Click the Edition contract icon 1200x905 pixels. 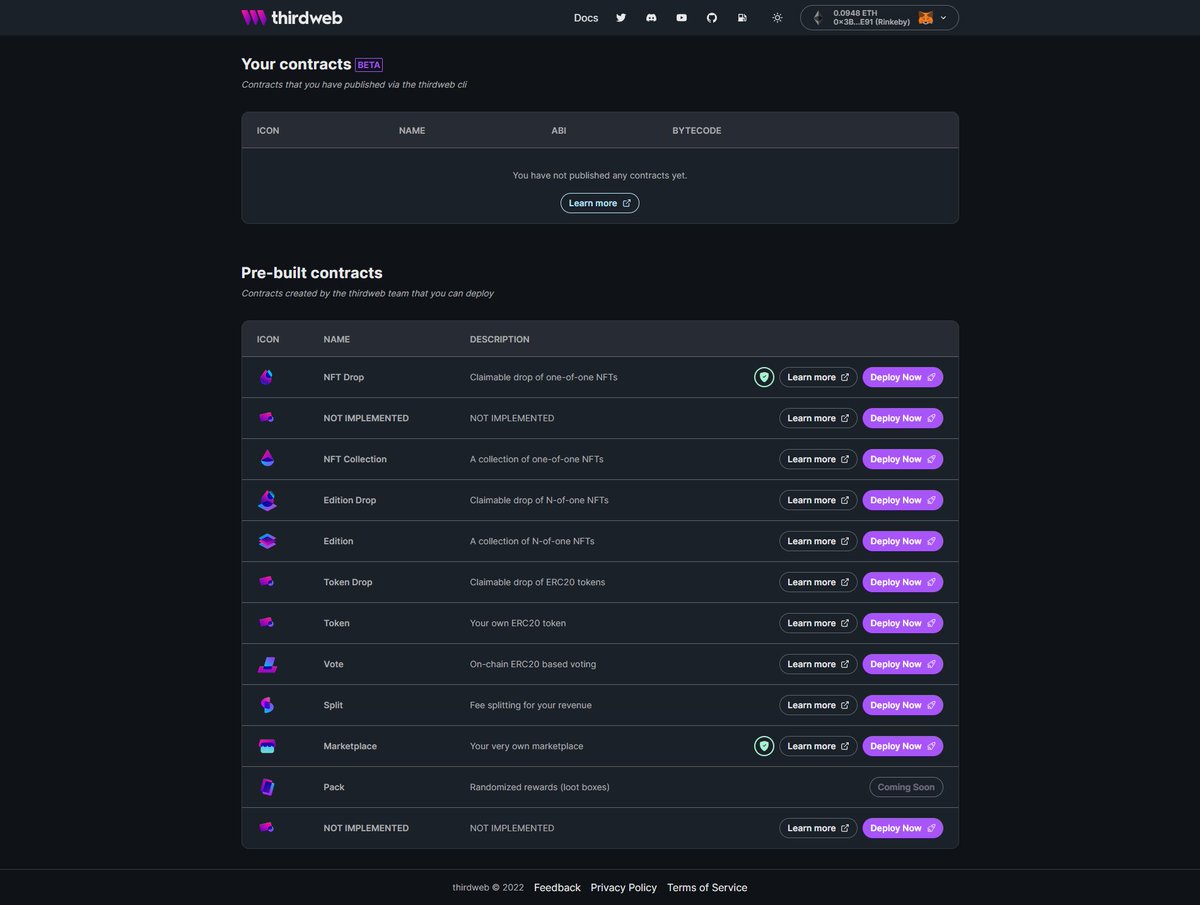click(266, 541)
